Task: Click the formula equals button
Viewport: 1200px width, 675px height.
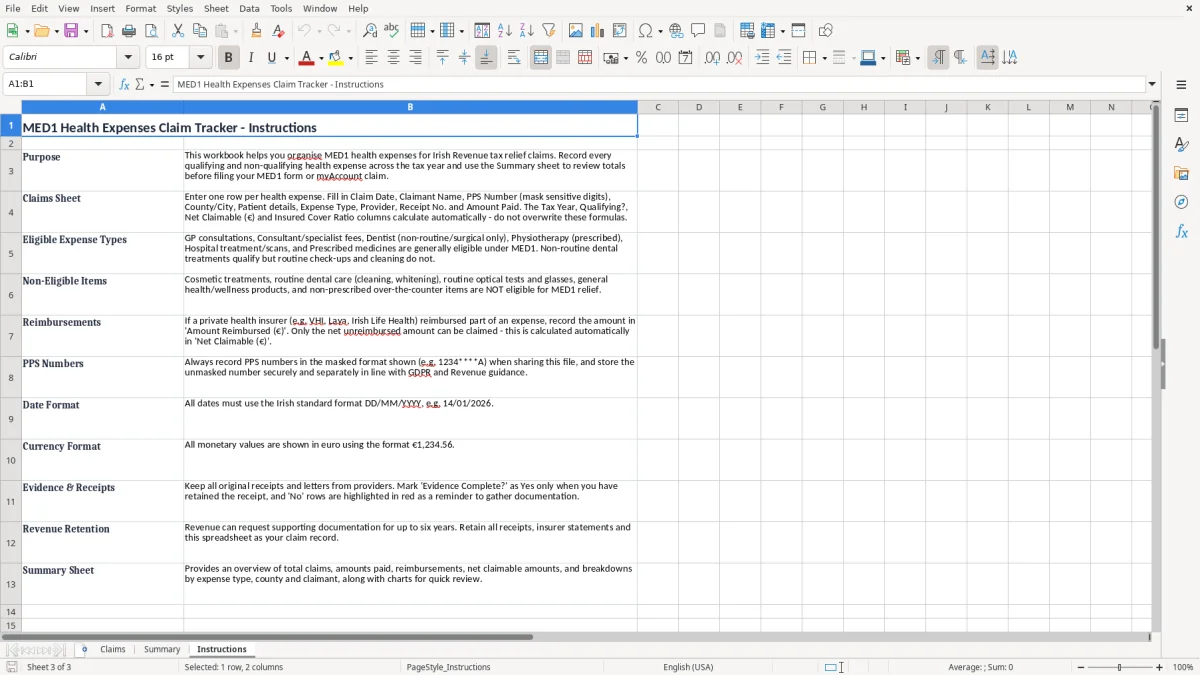Action: [x=165, y=85]
